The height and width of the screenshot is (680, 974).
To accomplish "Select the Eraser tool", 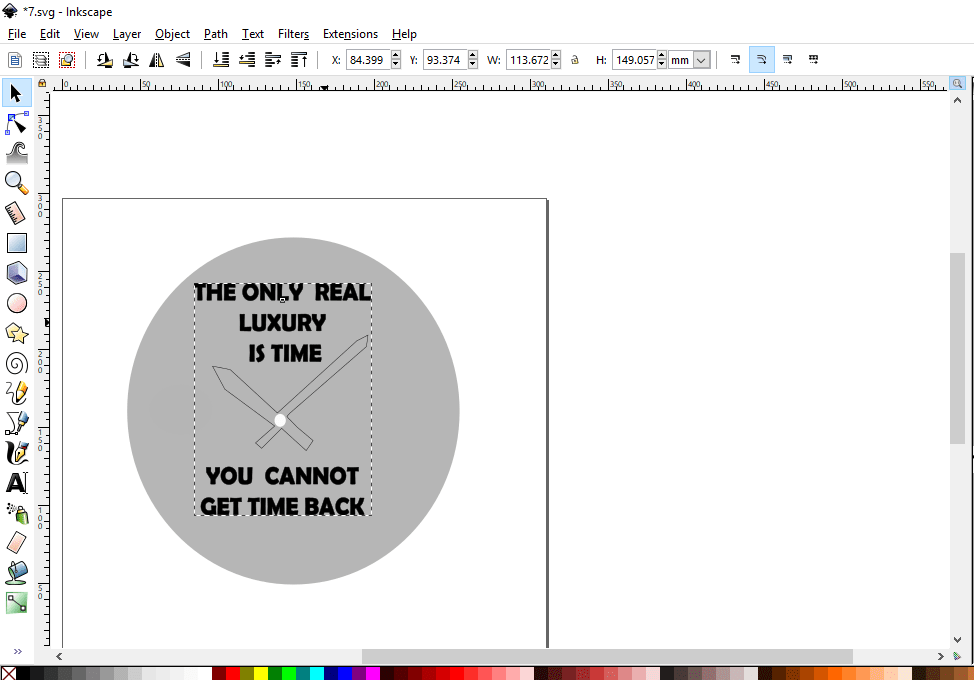I will 17,543.
